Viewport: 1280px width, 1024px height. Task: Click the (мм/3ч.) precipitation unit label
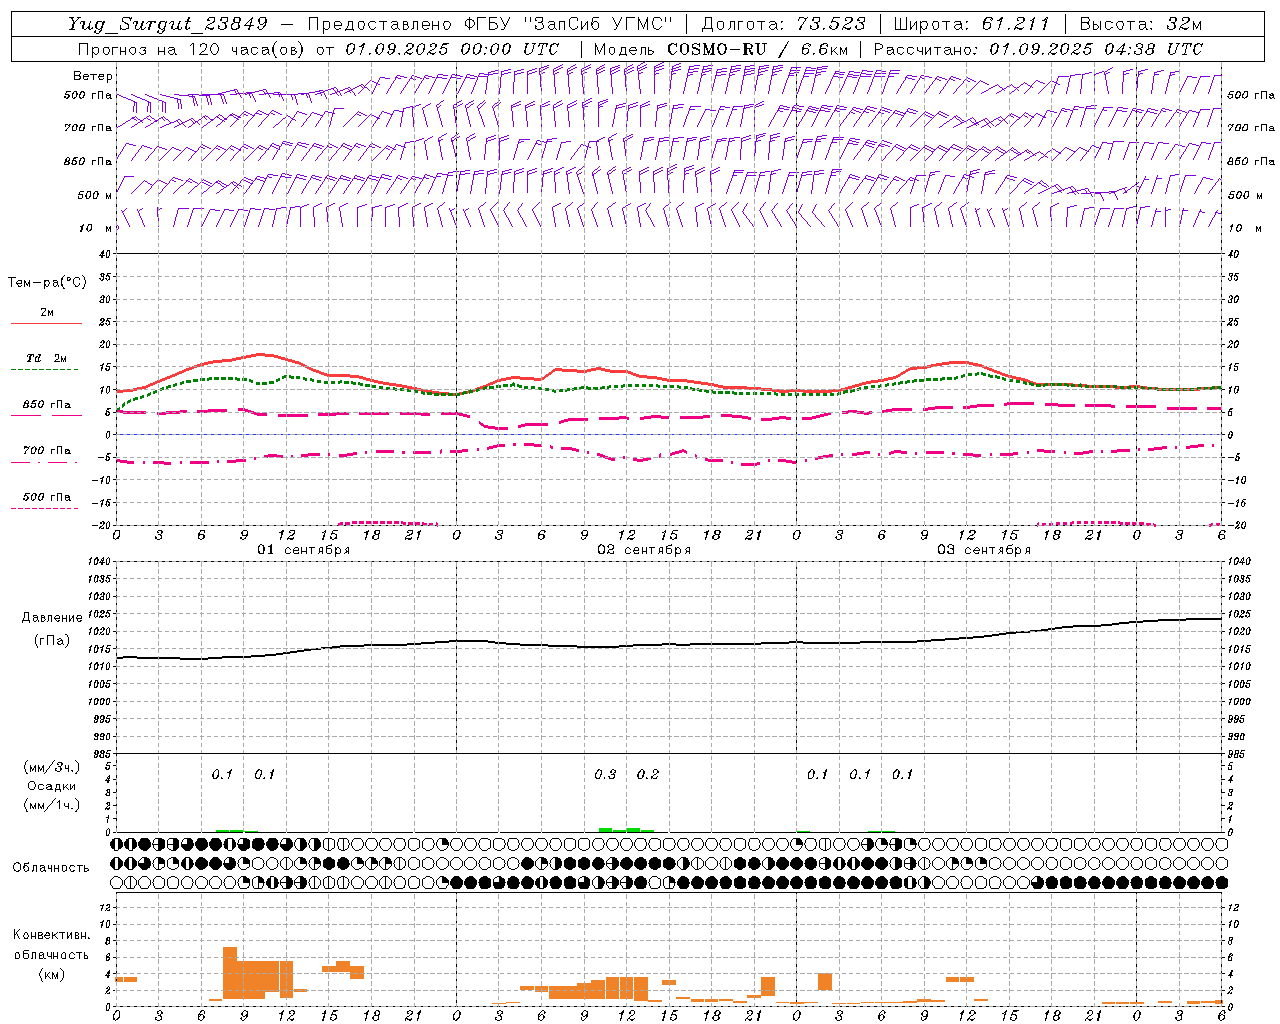[51, 767]
